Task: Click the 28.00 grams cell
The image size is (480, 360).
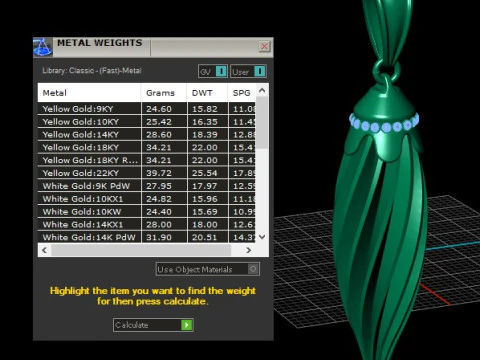Action: pos(164,224)
